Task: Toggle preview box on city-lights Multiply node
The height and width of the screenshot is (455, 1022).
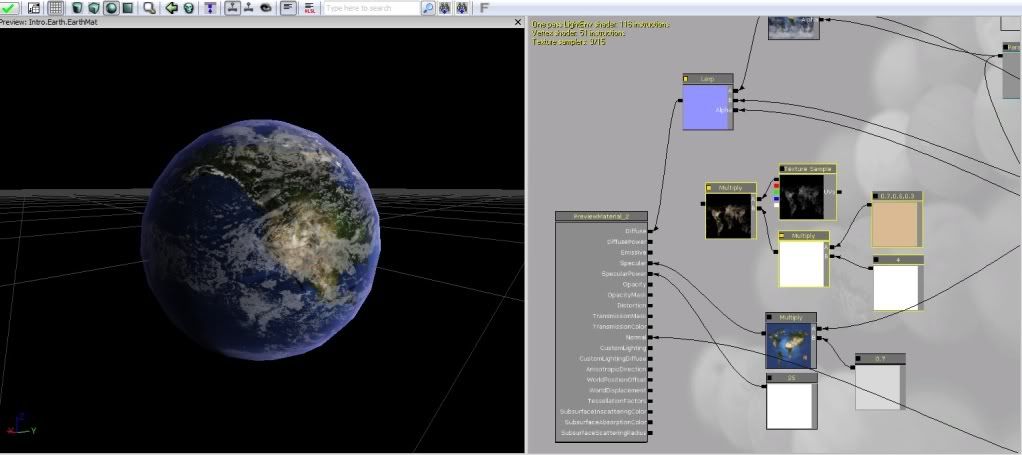Action: pyautogui.click(x=710, y=188)
